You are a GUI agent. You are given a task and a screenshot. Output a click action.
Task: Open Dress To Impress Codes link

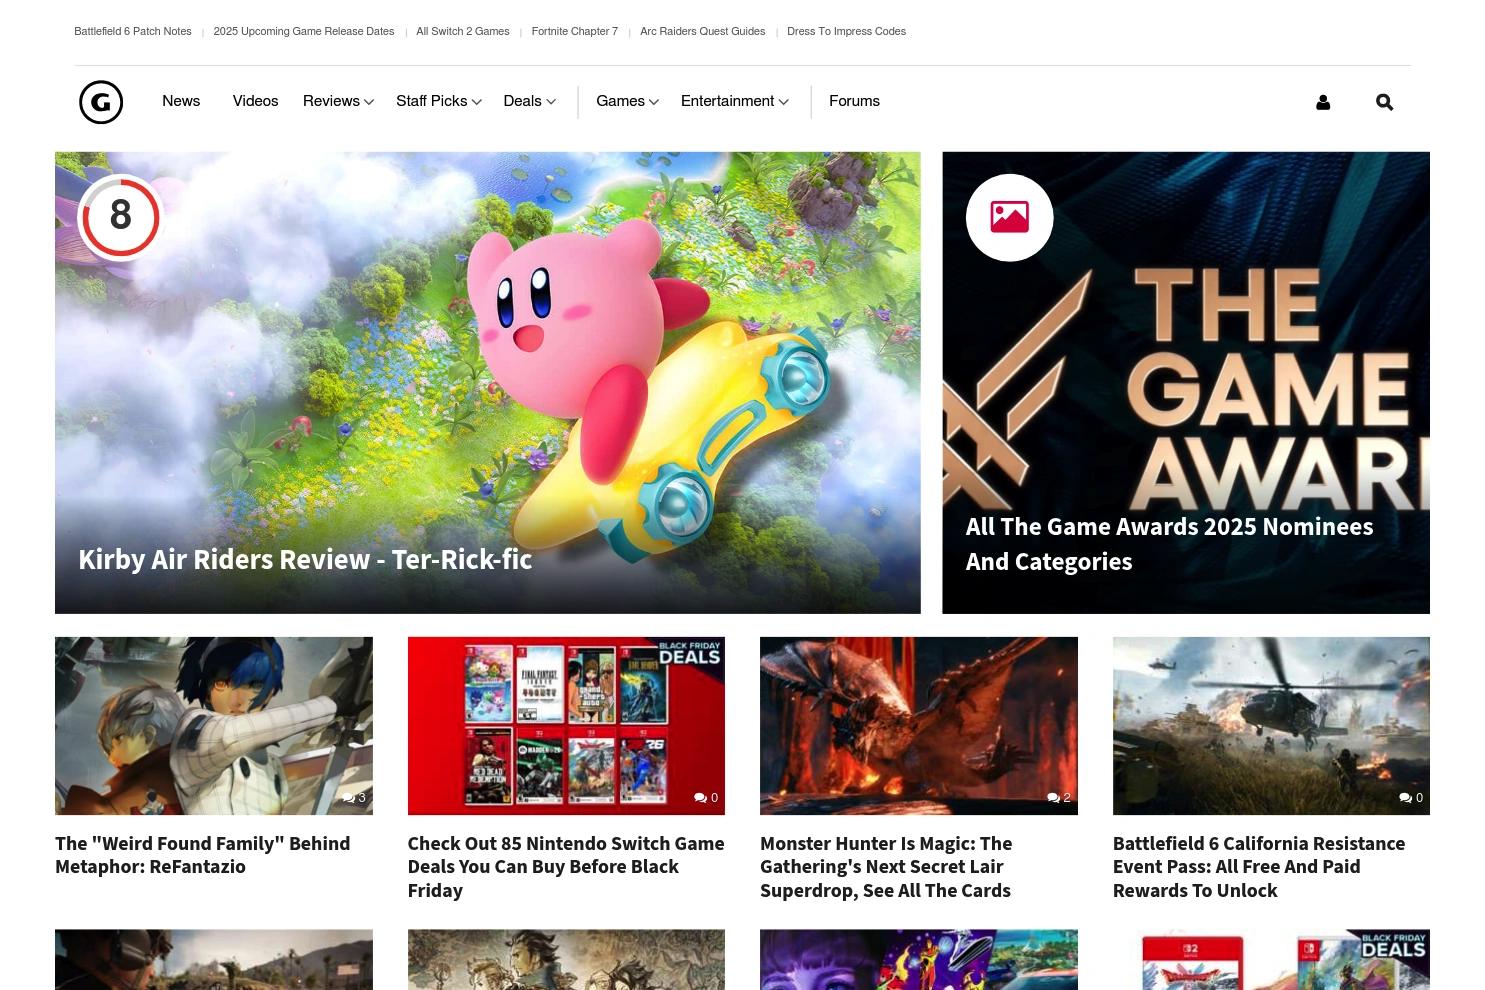tap(847, 32)
